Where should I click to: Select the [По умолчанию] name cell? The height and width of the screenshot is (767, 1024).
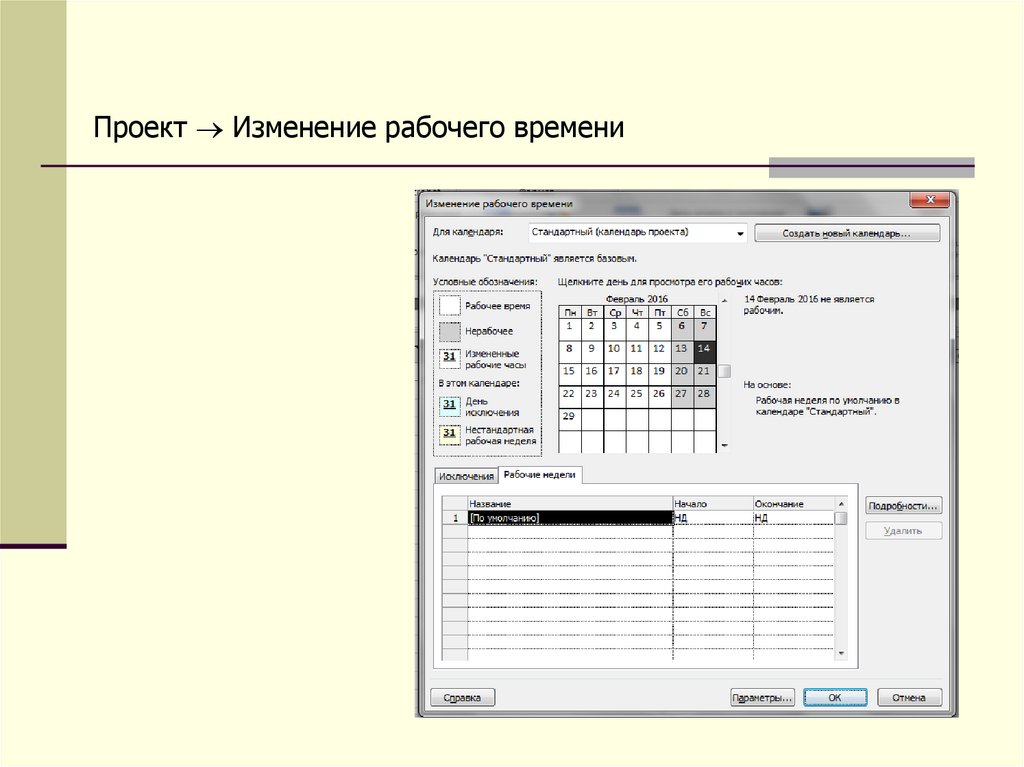(x=570, y=518)
